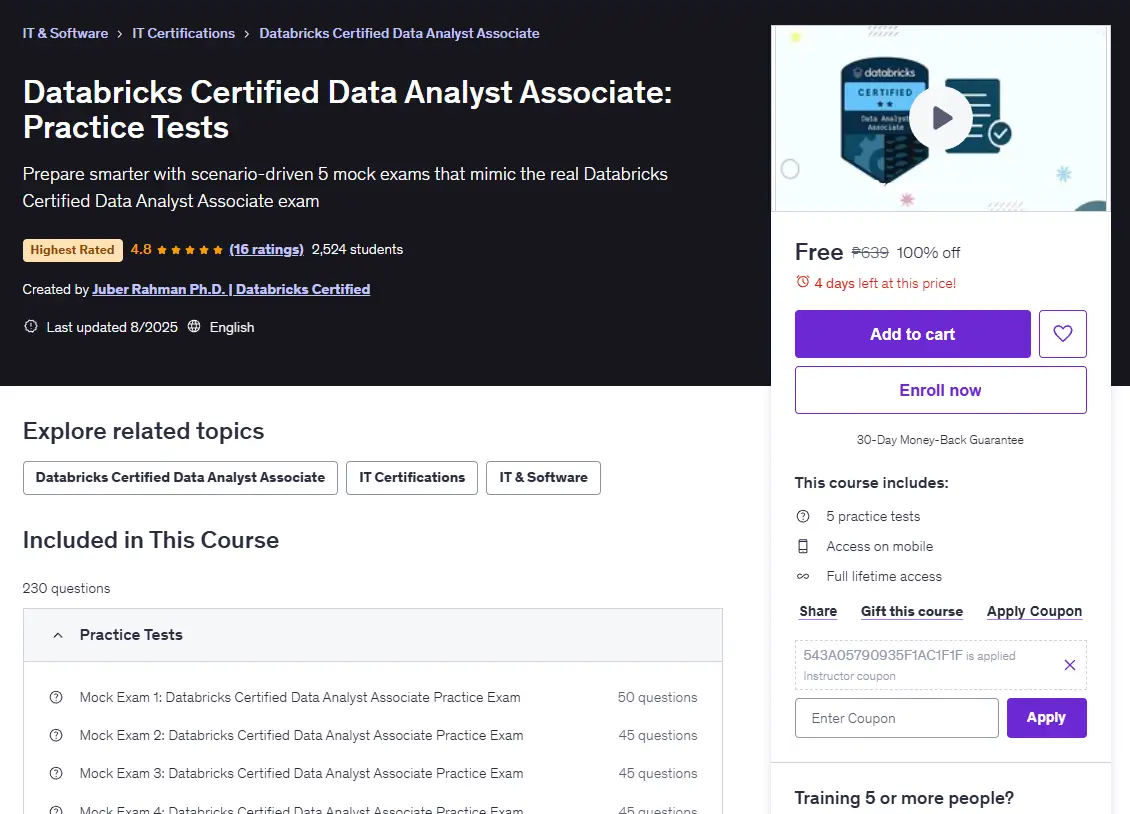Click the alarm clock icon near days left
1130x814 pixels.
tap(802, 282)
